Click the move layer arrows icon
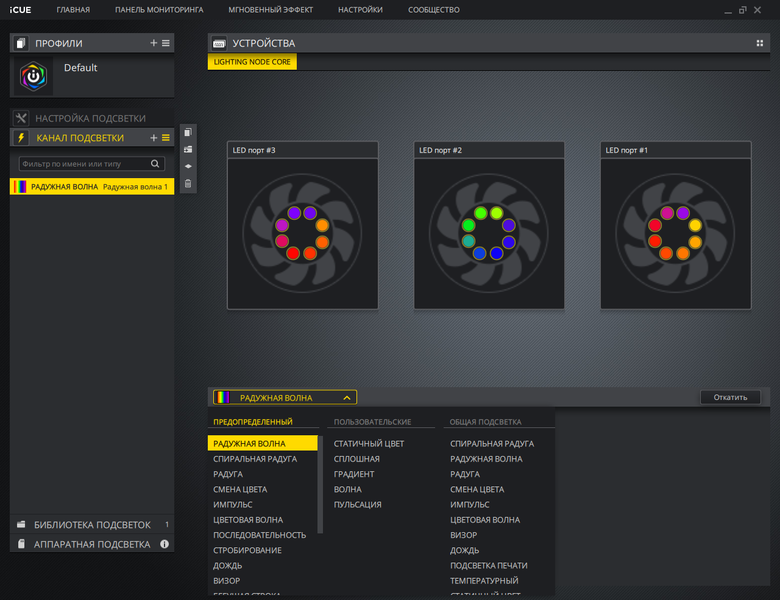780x600 pixels. click(188, 166)
